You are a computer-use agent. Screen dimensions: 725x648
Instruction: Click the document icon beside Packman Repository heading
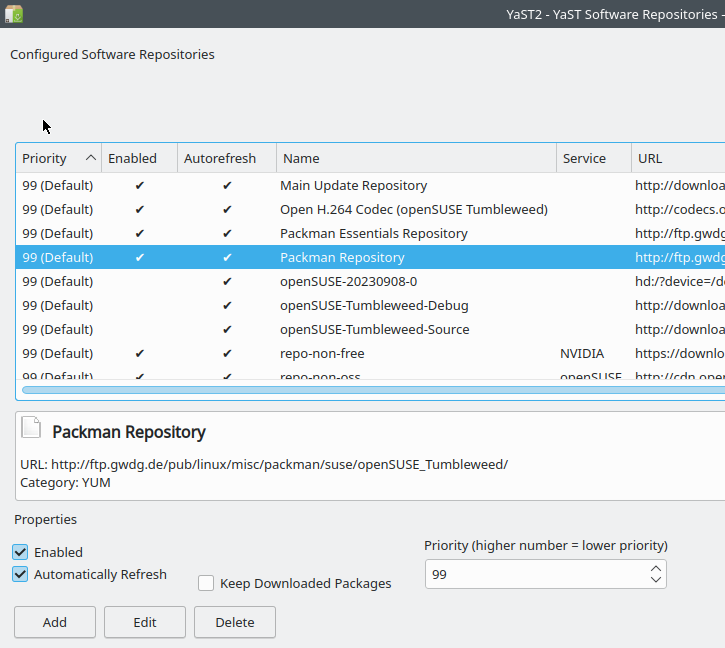33,430
